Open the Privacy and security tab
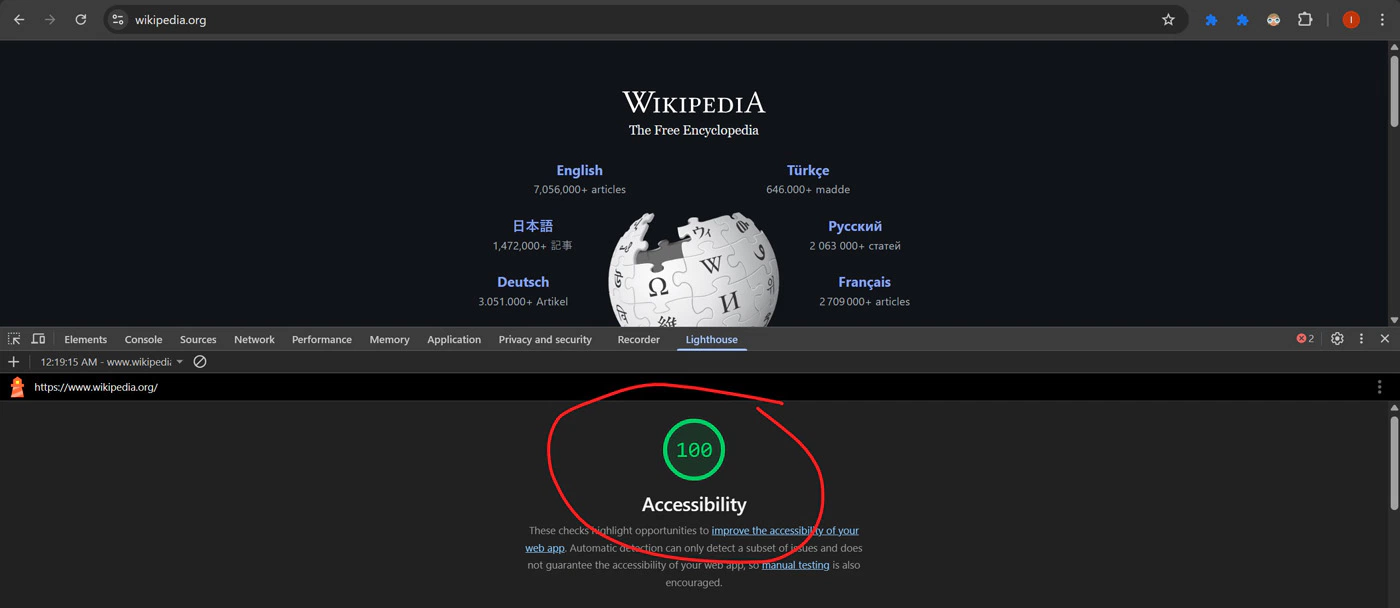Screen dimensions: 1400x608 (x=545, y=340)
